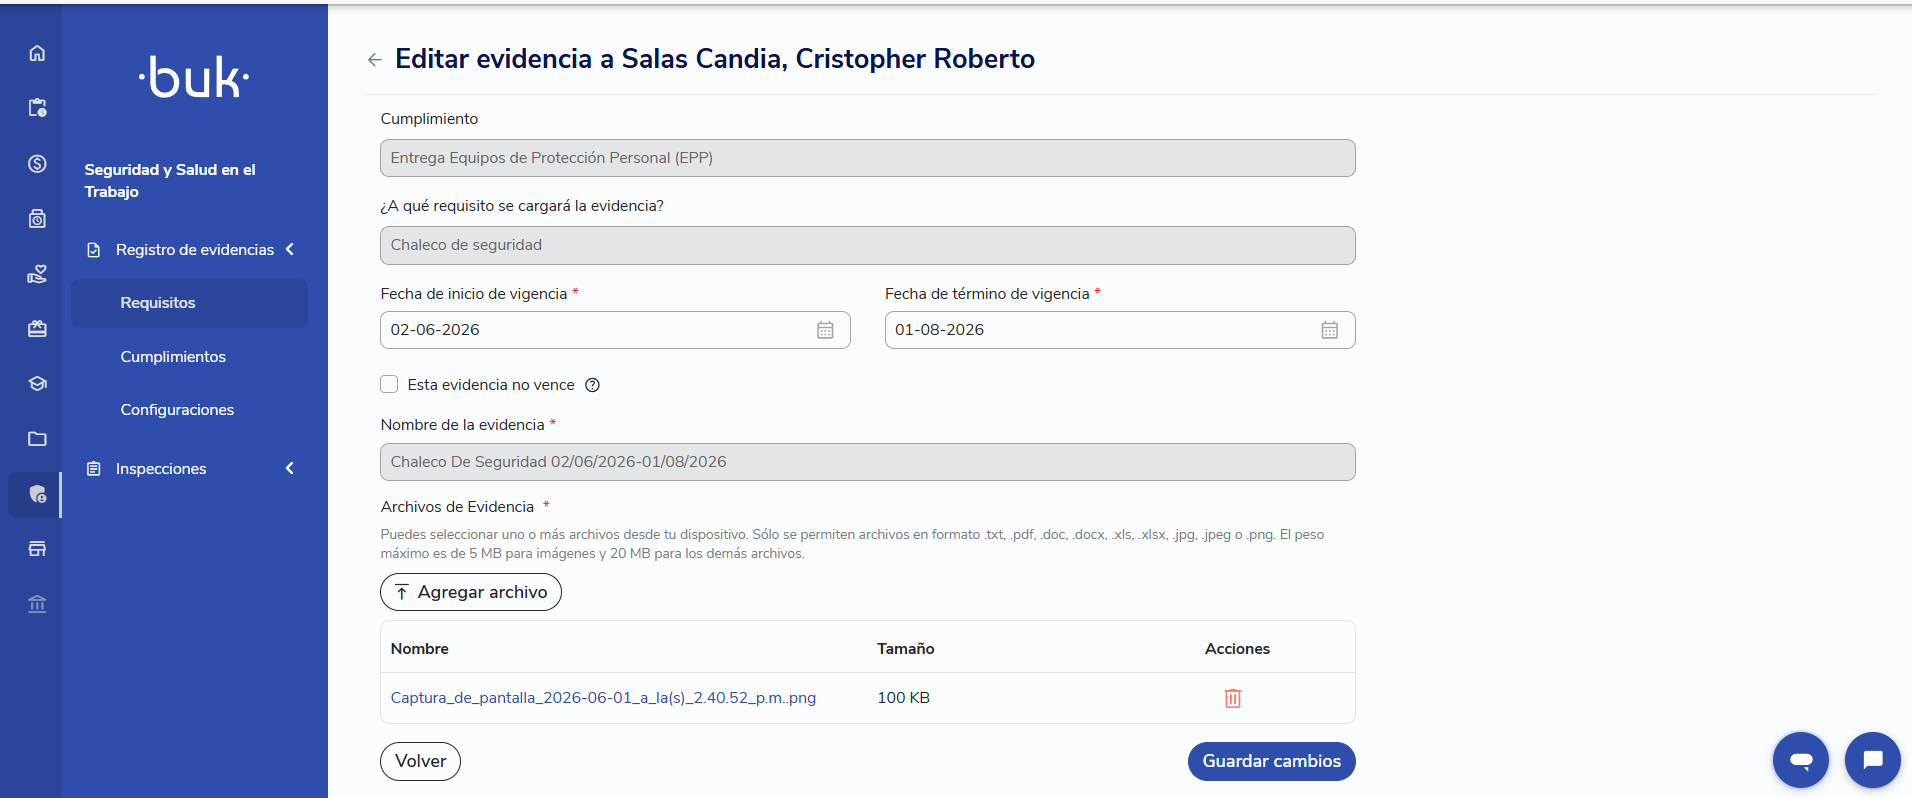Open calendar picker for fecha de inicio
This screenshot has width=1912, height=798.
point(825,330)
